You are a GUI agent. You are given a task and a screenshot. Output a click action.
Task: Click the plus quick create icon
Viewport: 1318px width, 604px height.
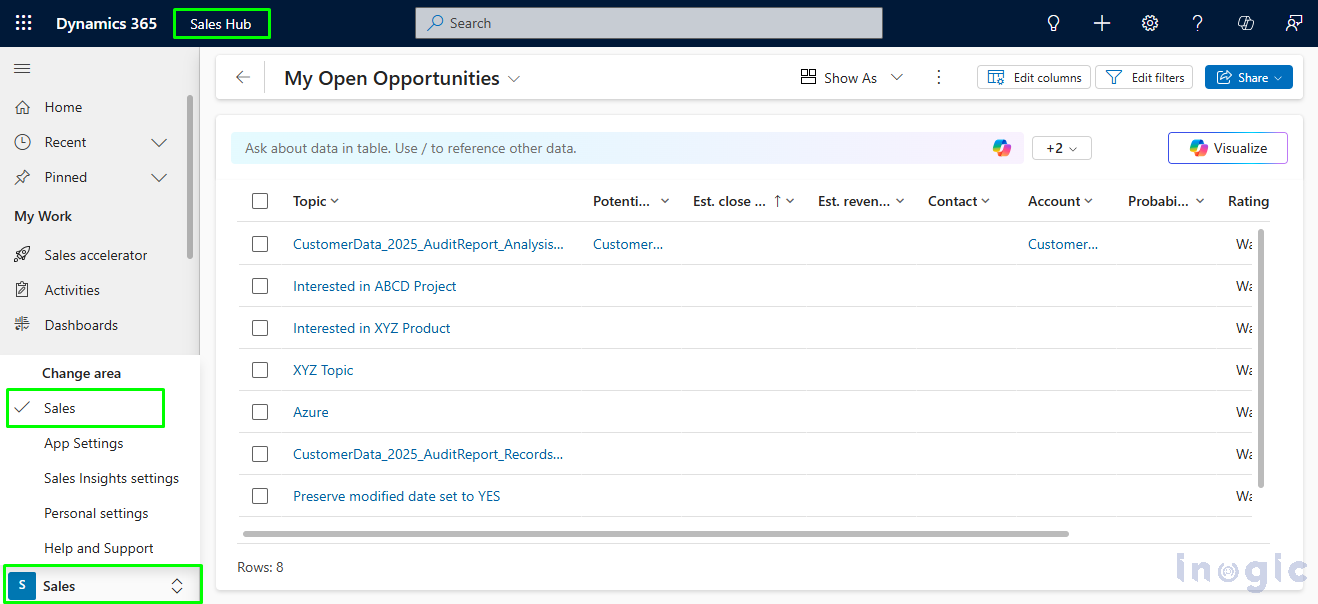1102,23
